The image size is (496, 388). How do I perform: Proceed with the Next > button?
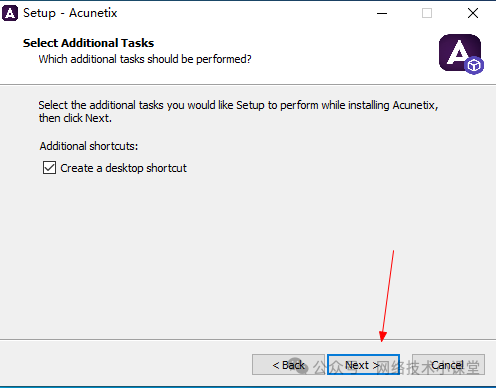point(363,365)
